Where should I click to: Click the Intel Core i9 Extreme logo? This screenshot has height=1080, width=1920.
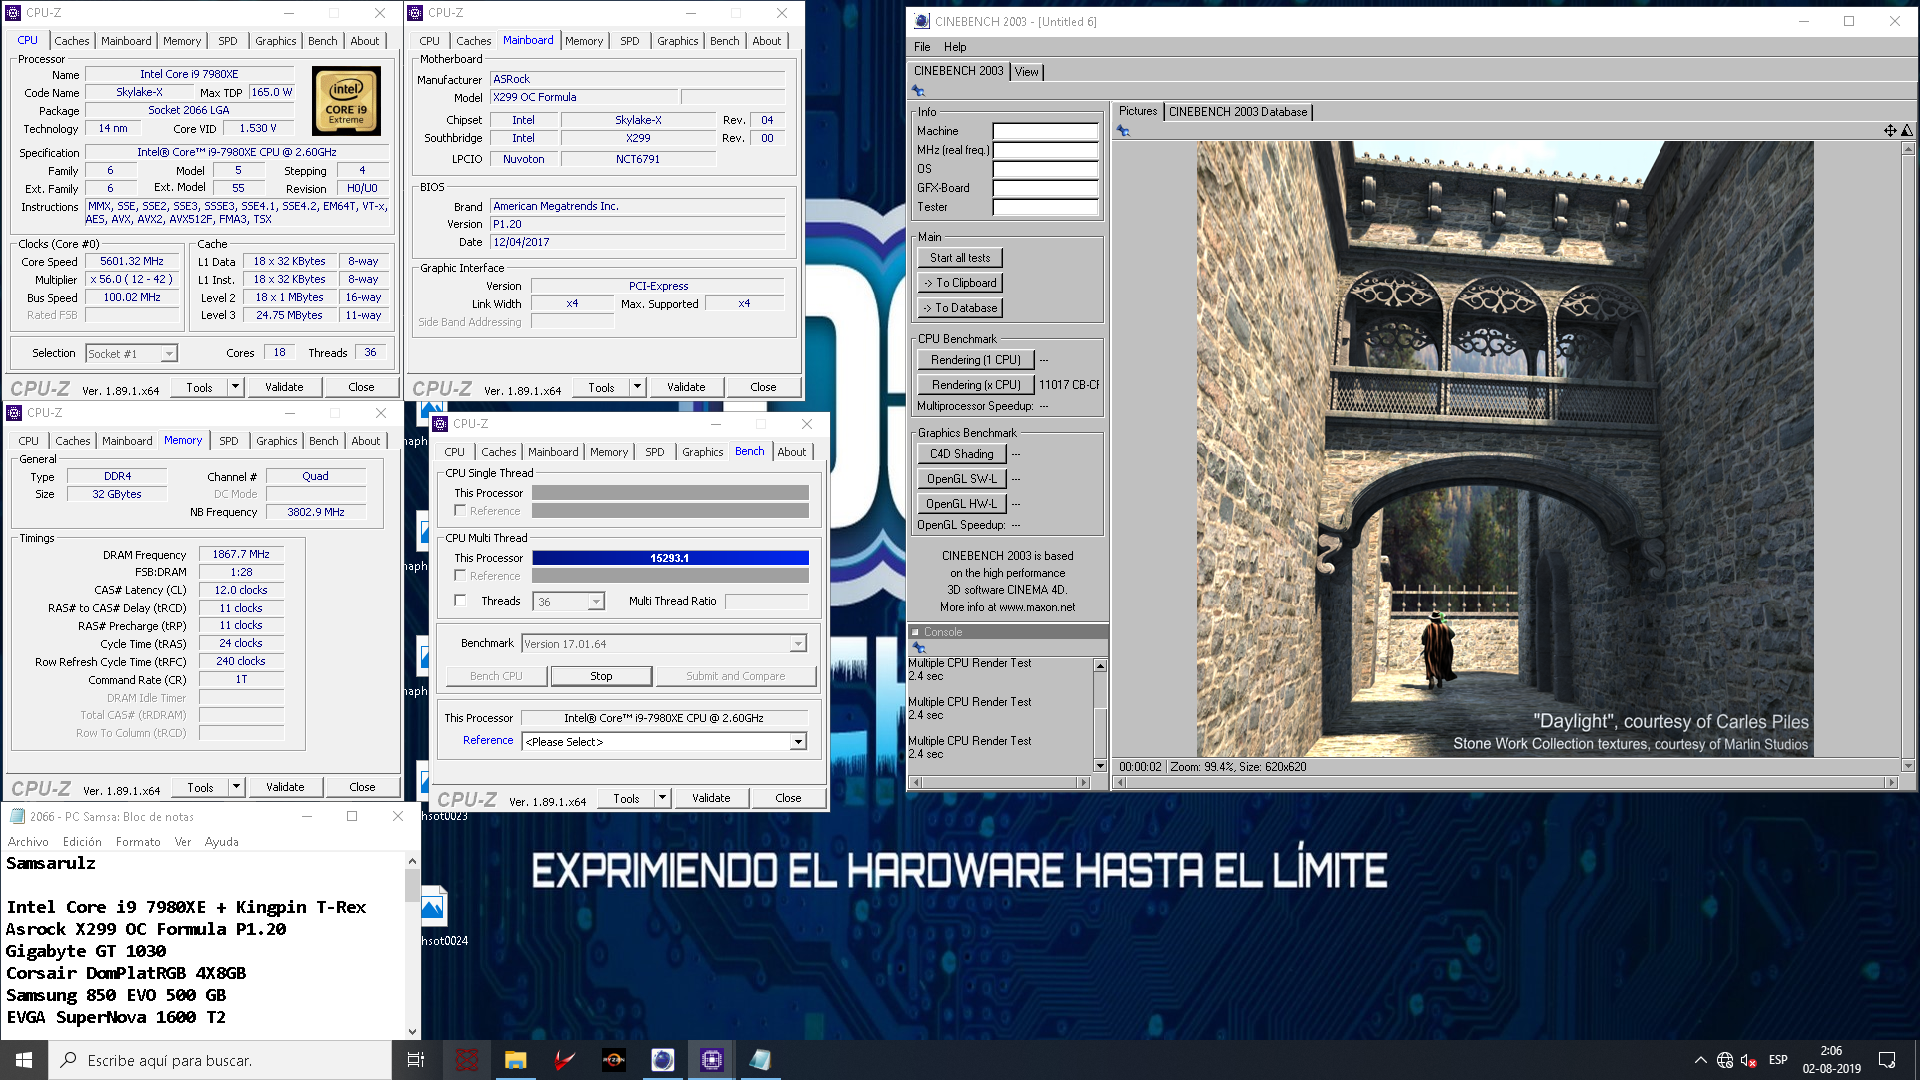point(346,101)
